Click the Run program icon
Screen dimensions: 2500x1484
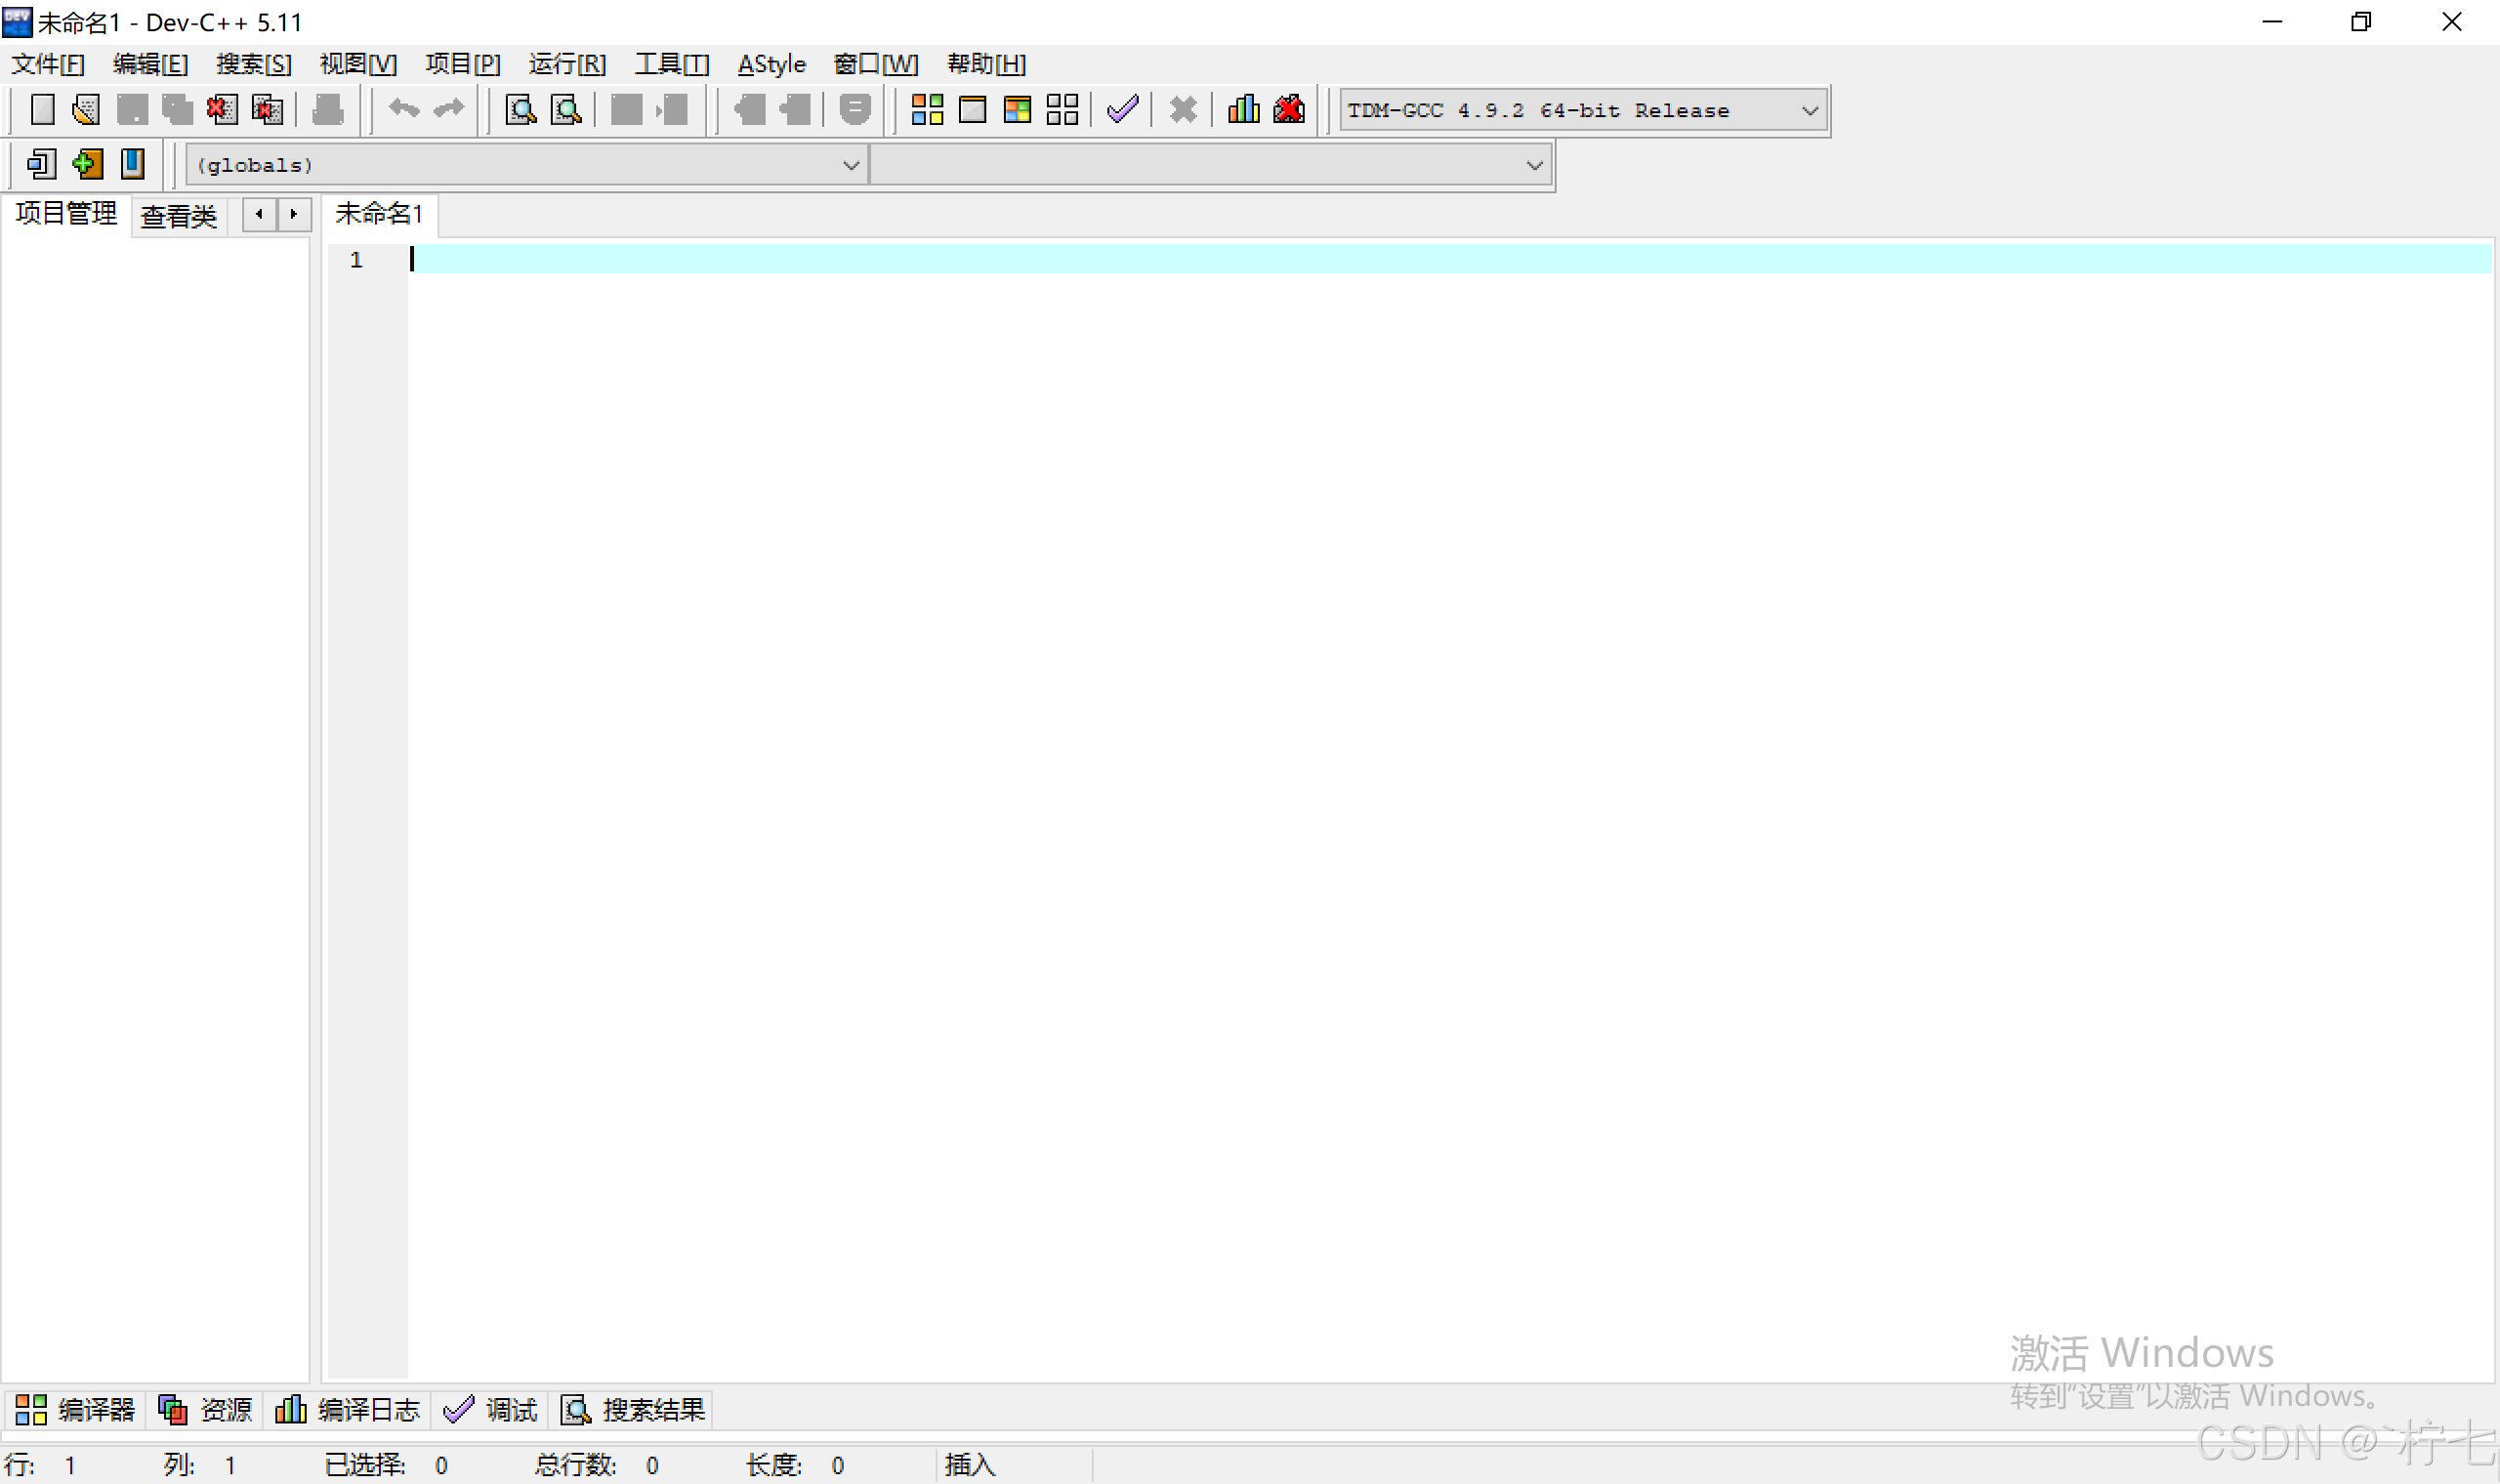[972, 109]
